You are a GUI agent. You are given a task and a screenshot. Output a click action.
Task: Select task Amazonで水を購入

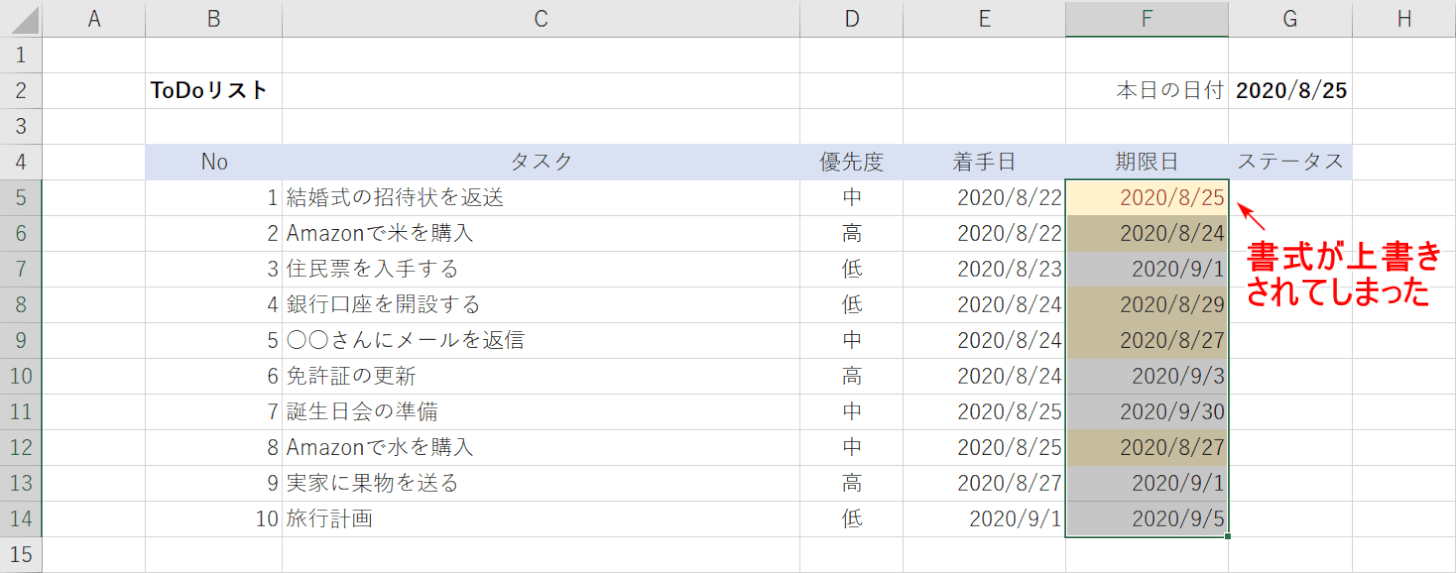[541, 448]
